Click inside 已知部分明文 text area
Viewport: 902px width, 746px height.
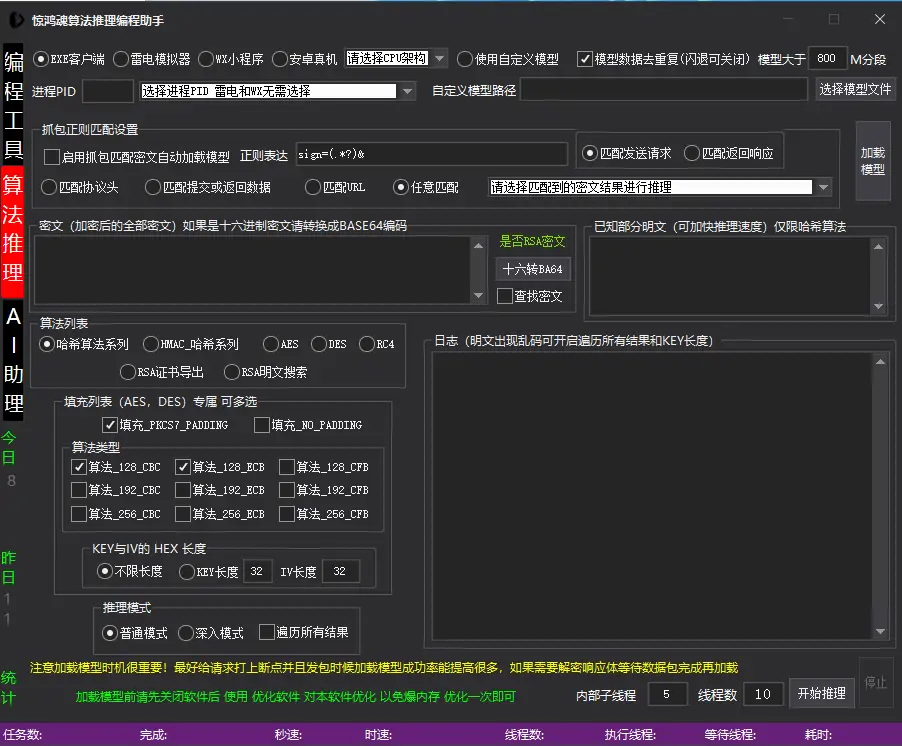coord(731,277)
